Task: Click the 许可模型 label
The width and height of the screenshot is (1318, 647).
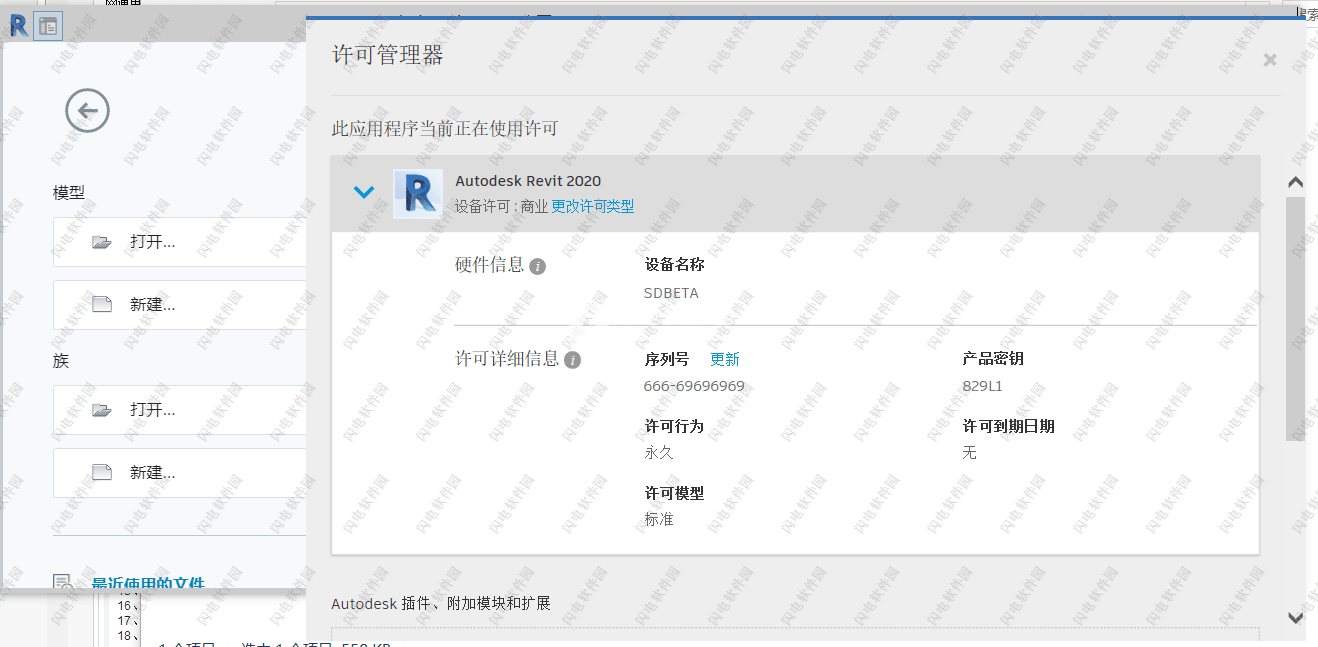Action: click(x=675, y=493)
